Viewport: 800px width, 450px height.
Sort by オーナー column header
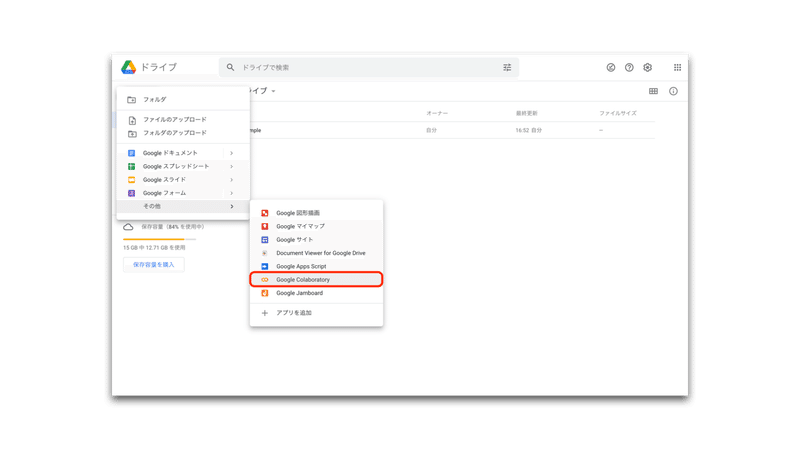[x=437, y=113]
